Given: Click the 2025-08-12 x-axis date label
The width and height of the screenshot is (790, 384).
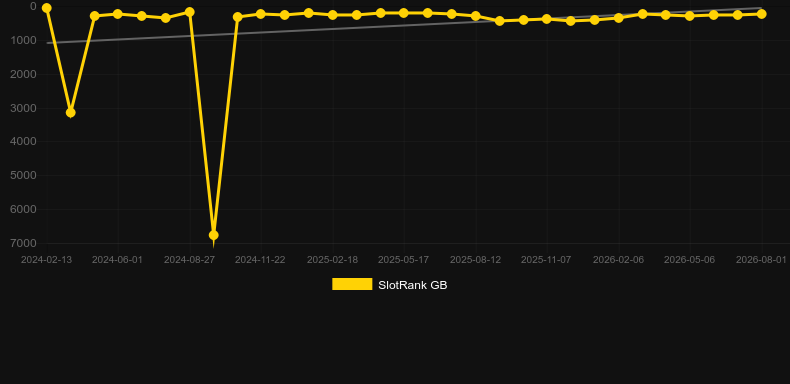Looking at the screenshot, I should pos(476,260).
